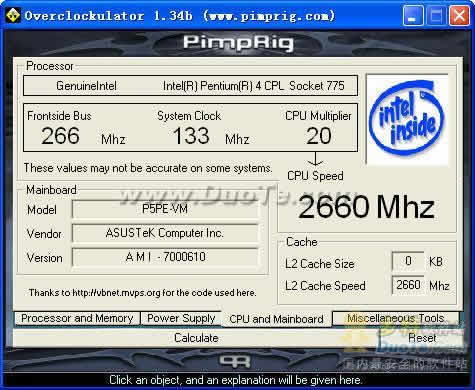Minimize the Overclockulator window
The image size is (475, 390).
pos(413,16)
